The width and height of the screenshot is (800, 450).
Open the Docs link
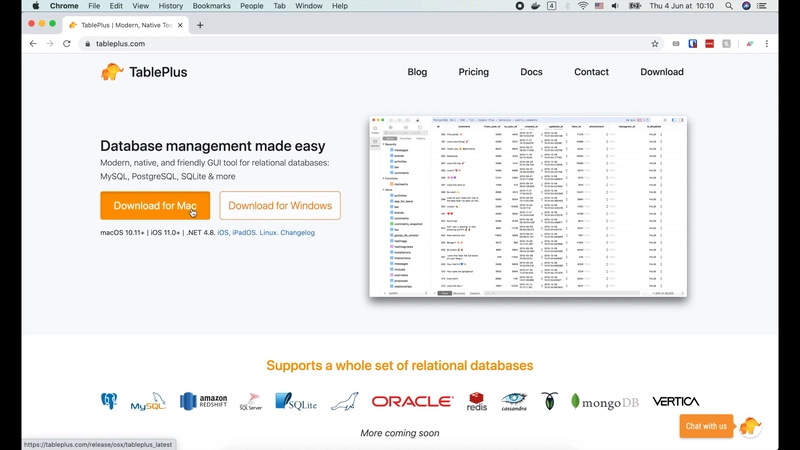[531, 72]
